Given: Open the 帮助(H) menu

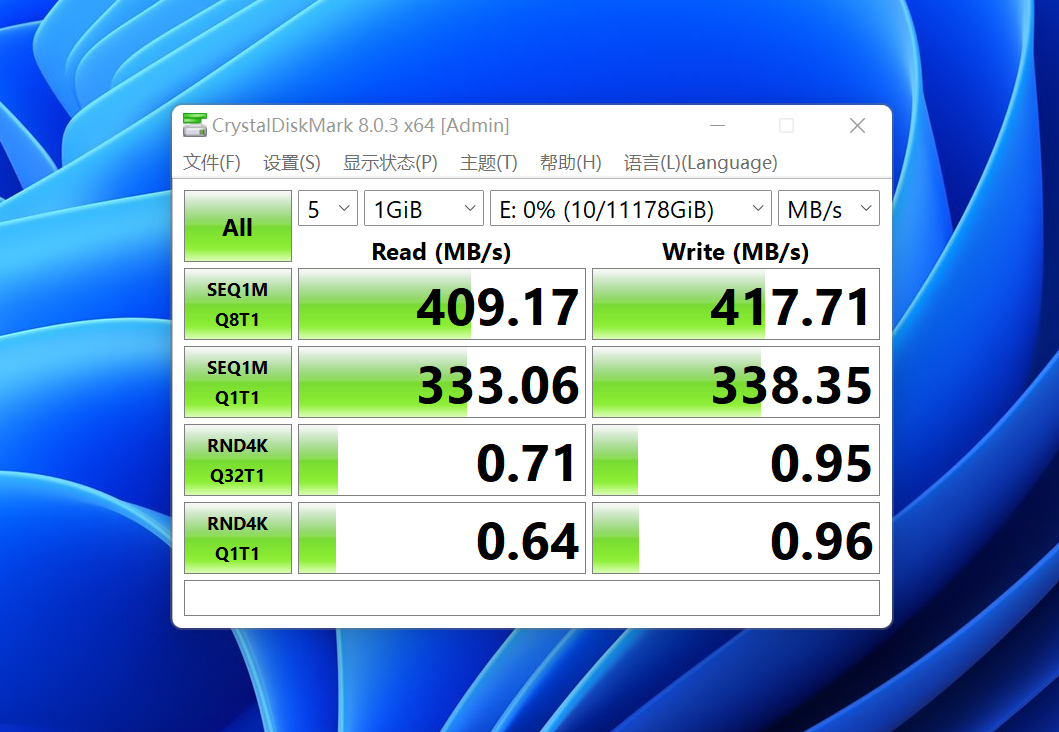Looking at the screenshot, I should tap(571, 163).
